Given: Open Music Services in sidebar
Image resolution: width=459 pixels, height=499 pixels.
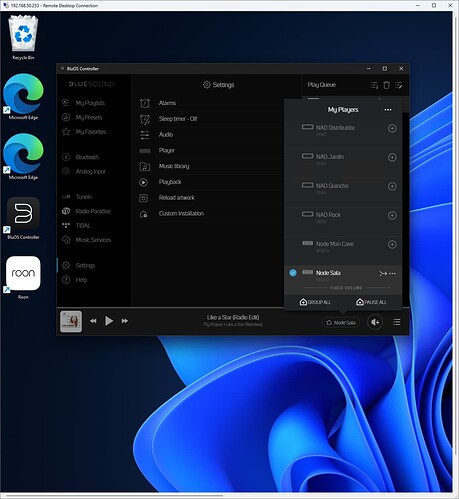Looking at the screenshot, I should (x=93, y=240).
